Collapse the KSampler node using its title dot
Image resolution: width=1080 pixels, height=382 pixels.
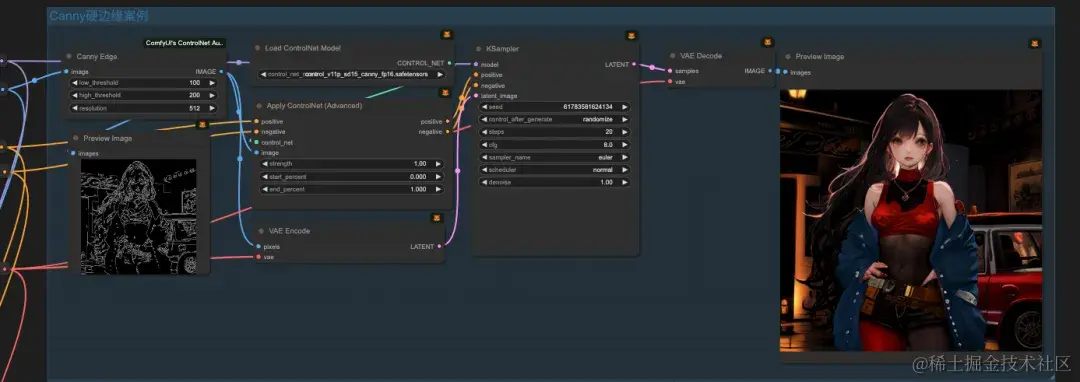point(479,49)
